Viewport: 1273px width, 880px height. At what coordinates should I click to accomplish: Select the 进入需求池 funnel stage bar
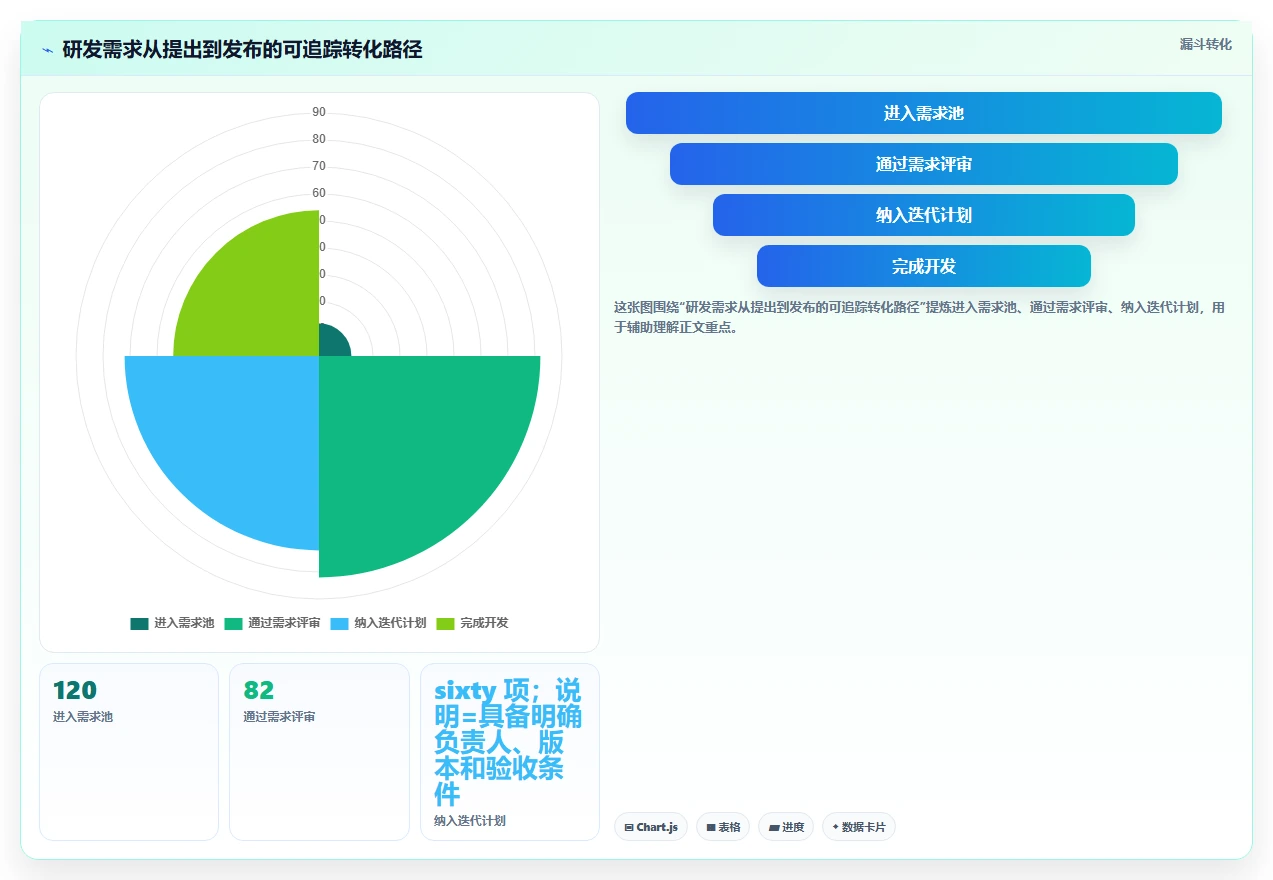(923, 113)
